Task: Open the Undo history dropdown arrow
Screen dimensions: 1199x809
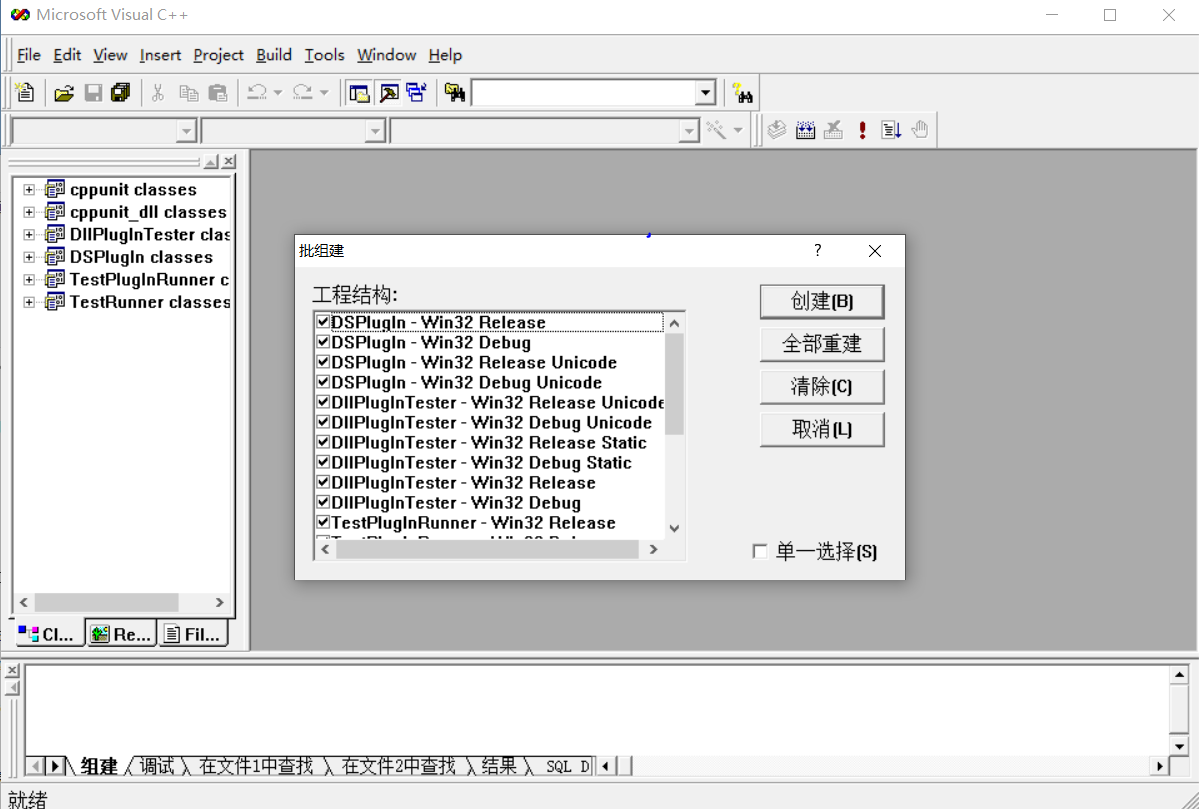Action: (278, 93)
